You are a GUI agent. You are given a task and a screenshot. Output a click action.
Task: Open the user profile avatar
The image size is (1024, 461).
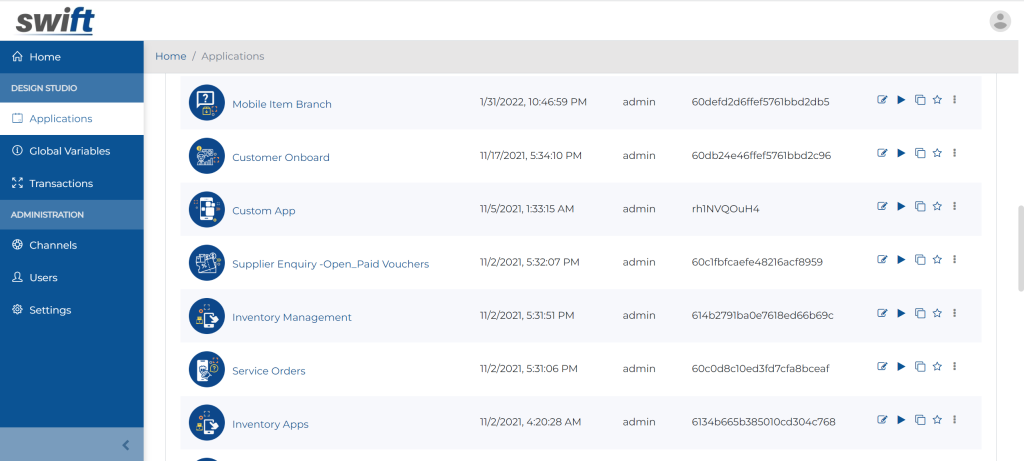999,20
